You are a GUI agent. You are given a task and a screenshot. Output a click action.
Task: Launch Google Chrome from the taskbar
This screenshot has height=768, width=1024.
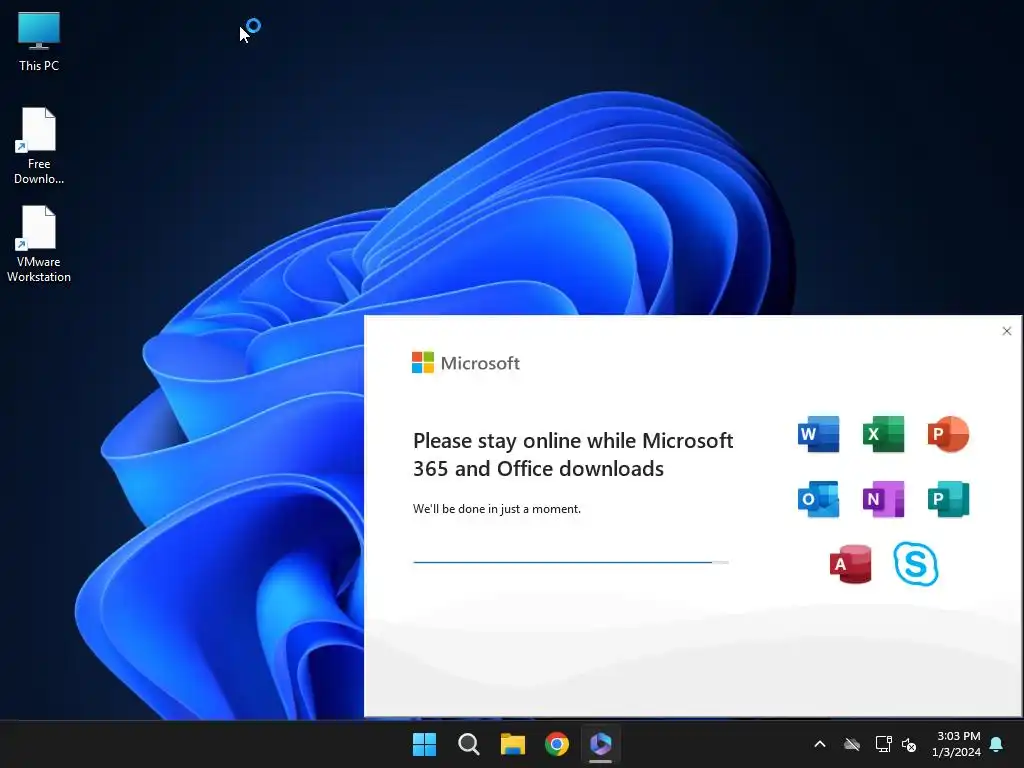coord(556,744)
